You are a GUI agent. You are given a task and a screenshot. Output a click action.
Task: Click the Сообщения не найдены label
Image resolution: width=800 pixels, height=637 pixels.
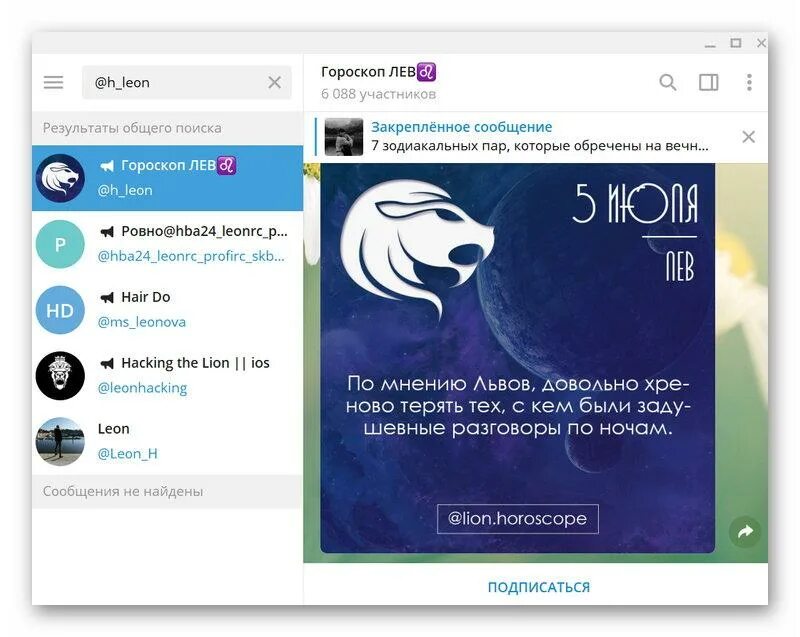click(123, 491)
